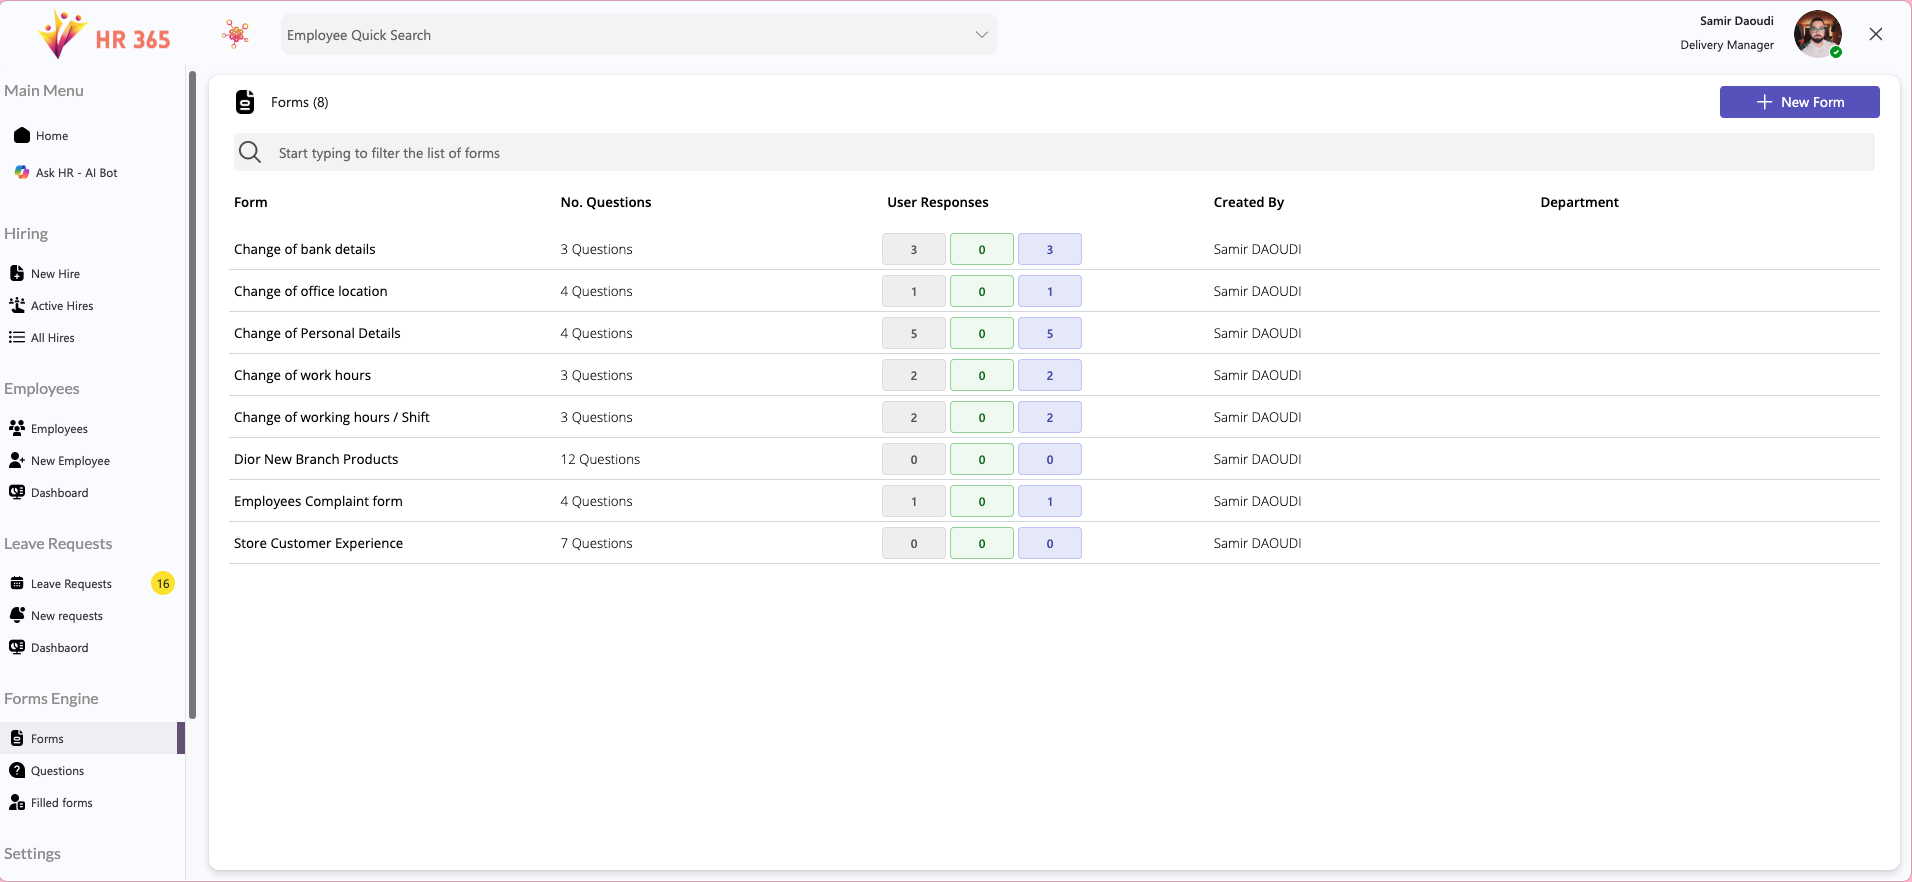Click the New Hire sidebar icon
Viewport: 1912px width, 882px height.
point(17,273)
